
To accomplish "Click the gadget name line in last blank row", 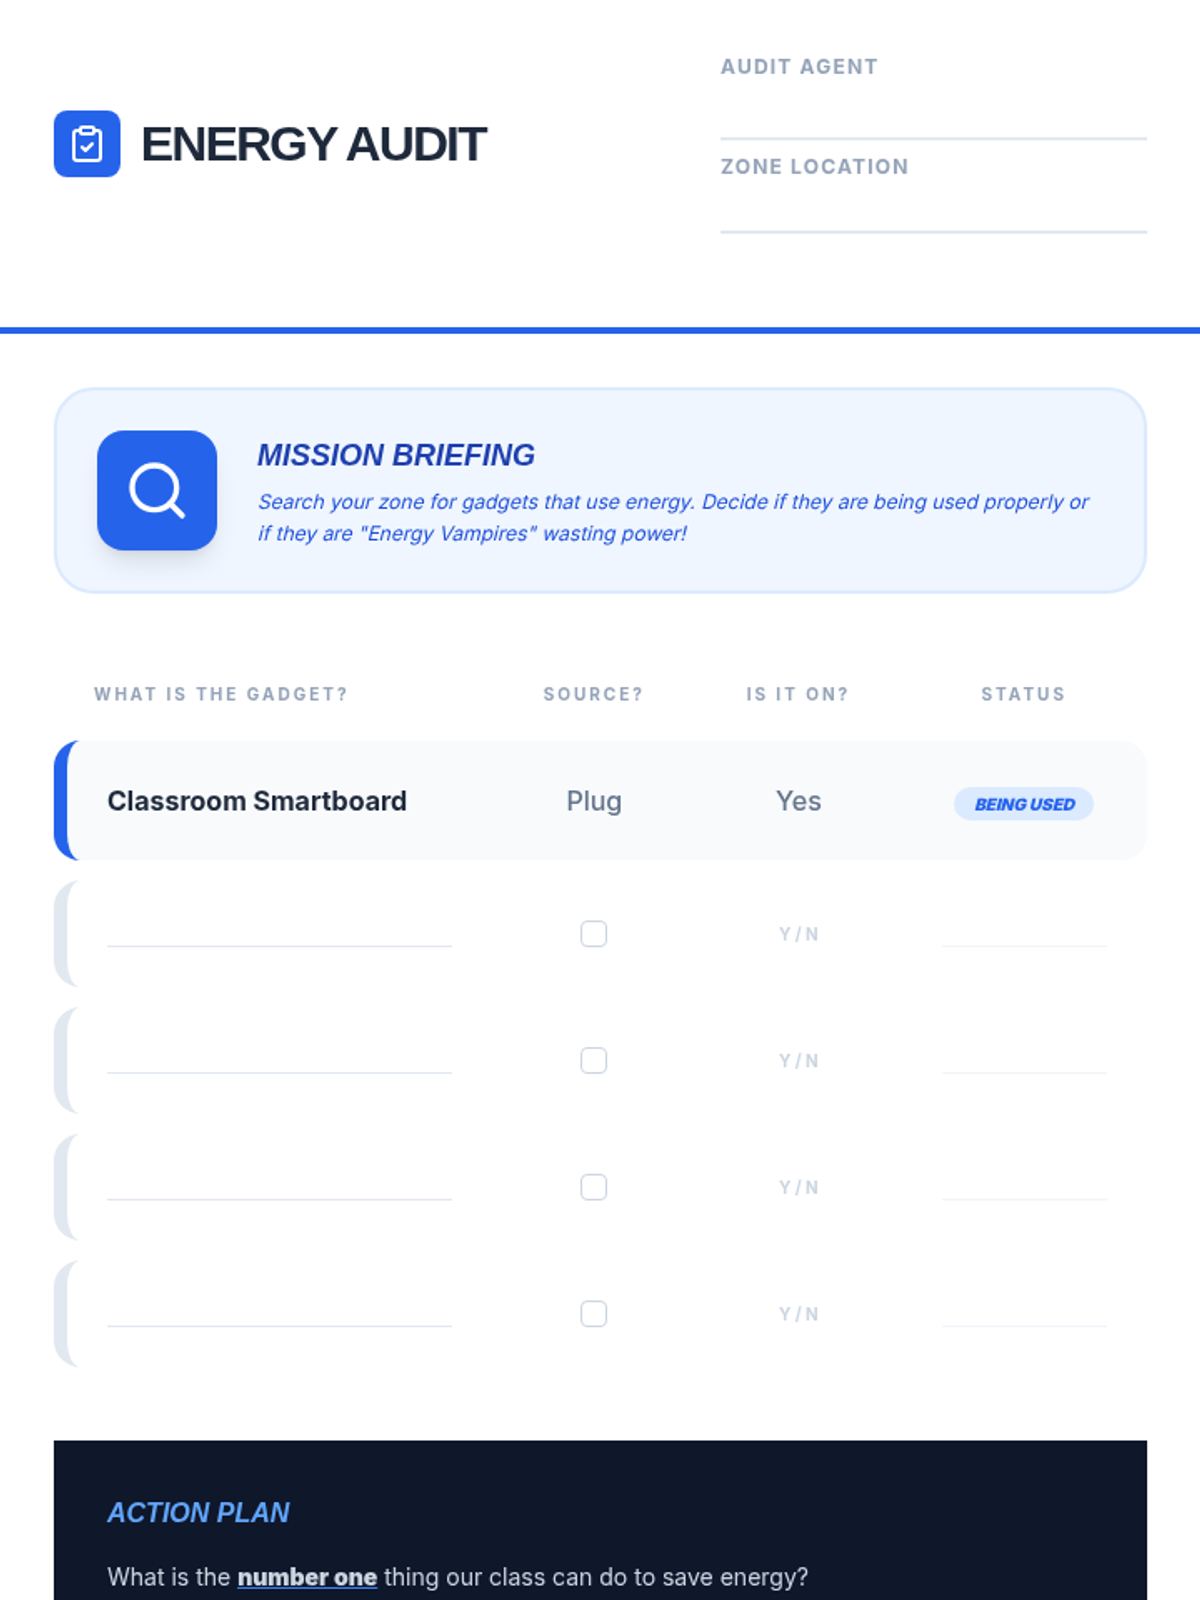I will [279, 1310].
